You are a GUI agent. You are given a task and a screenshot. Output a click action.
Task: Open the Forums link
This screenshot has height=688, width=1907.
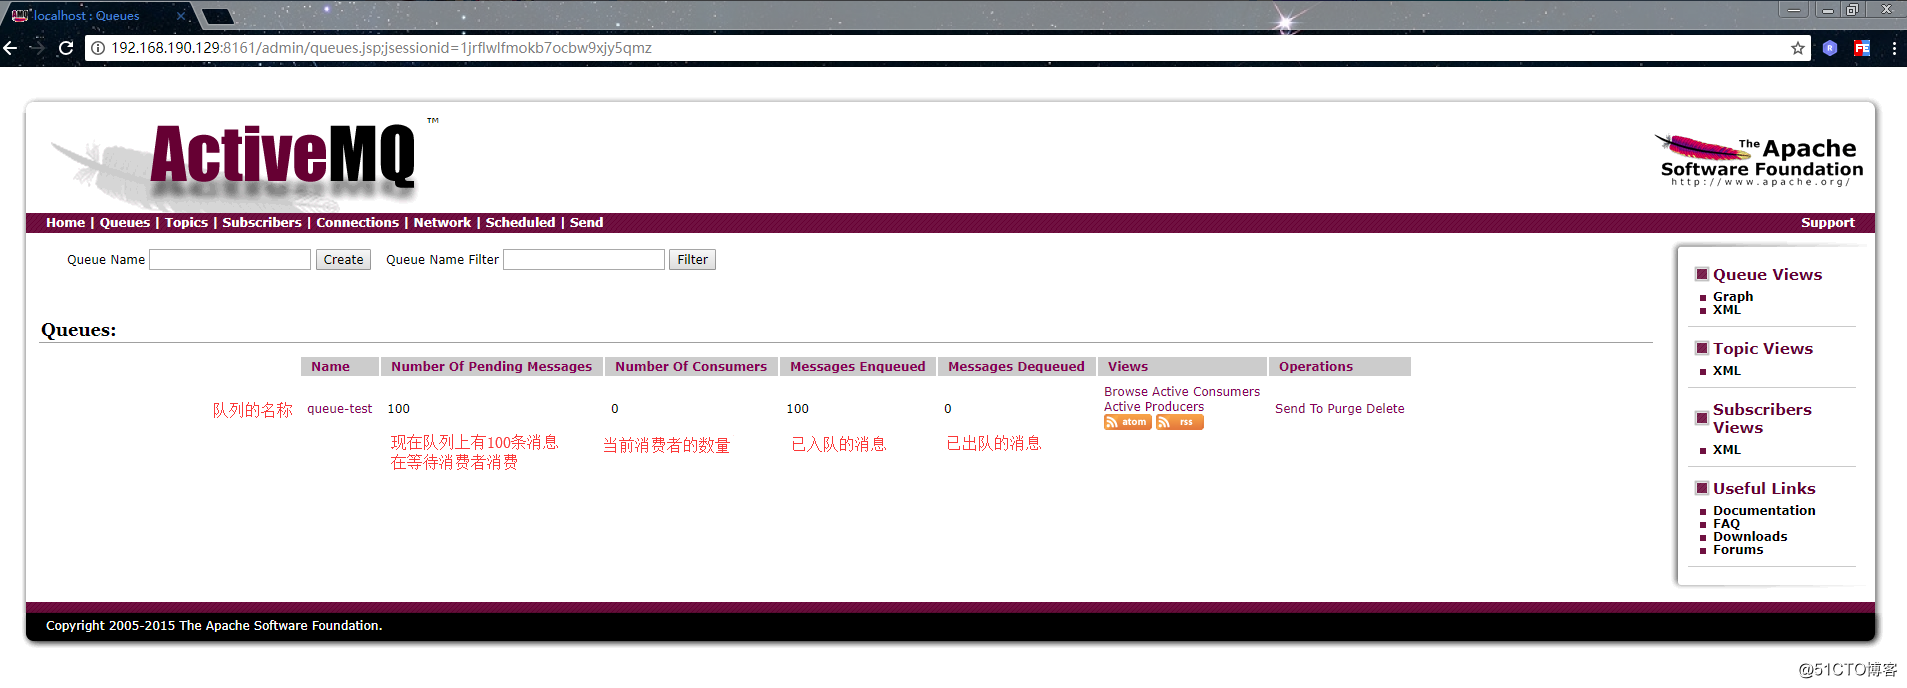(x=1738, y=550)
